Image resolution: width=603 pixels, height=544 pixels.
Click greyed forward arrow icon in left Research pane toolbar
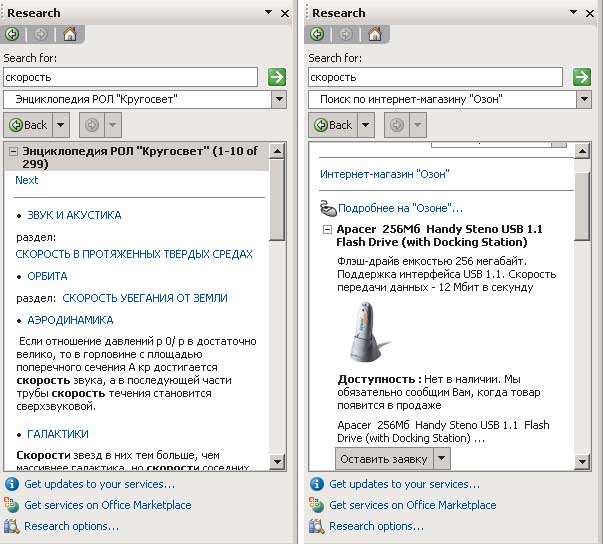tap(41, 35)
